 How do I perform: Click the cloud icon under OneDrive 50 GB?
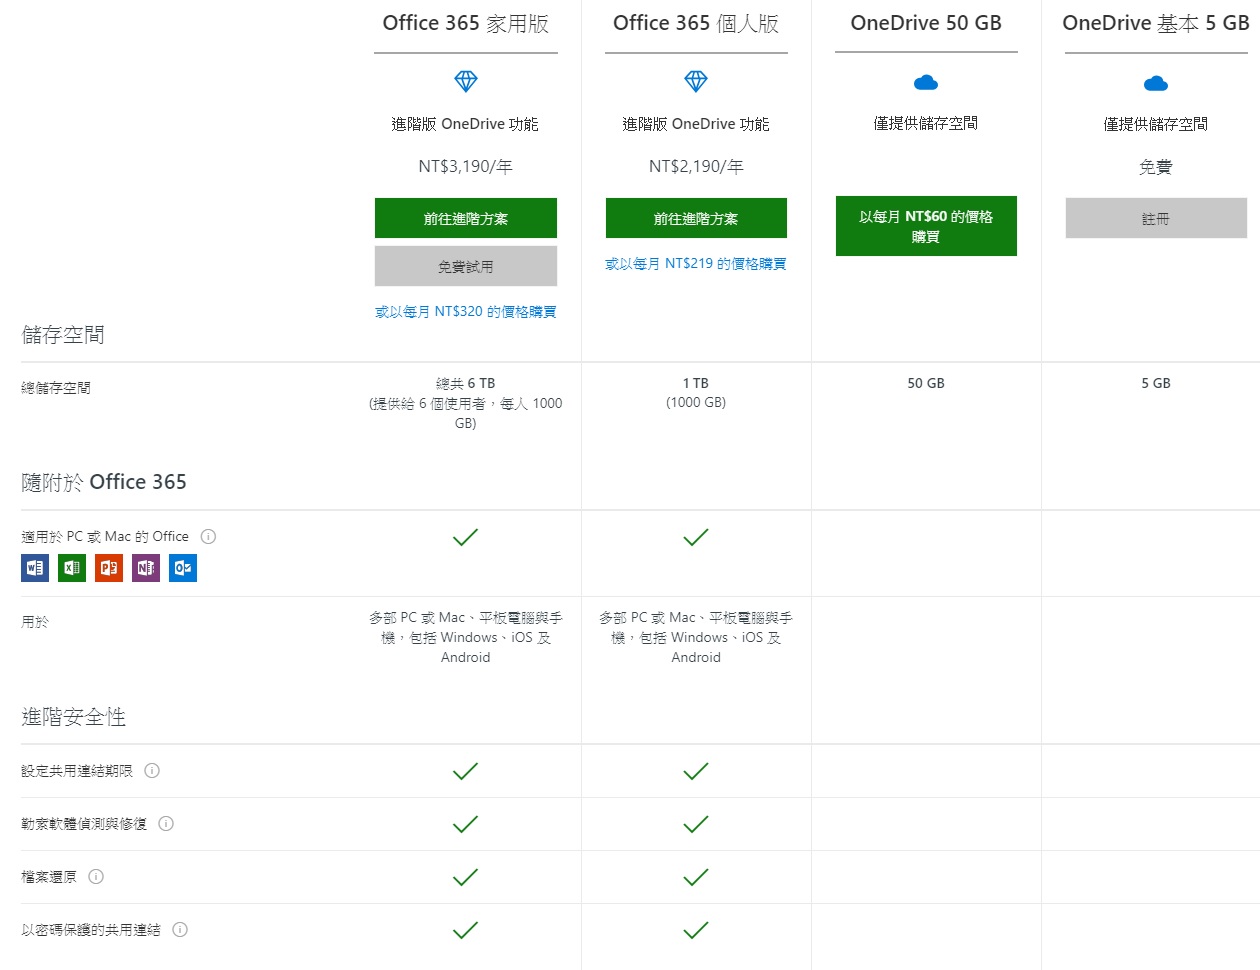click(x=925, y=81)
